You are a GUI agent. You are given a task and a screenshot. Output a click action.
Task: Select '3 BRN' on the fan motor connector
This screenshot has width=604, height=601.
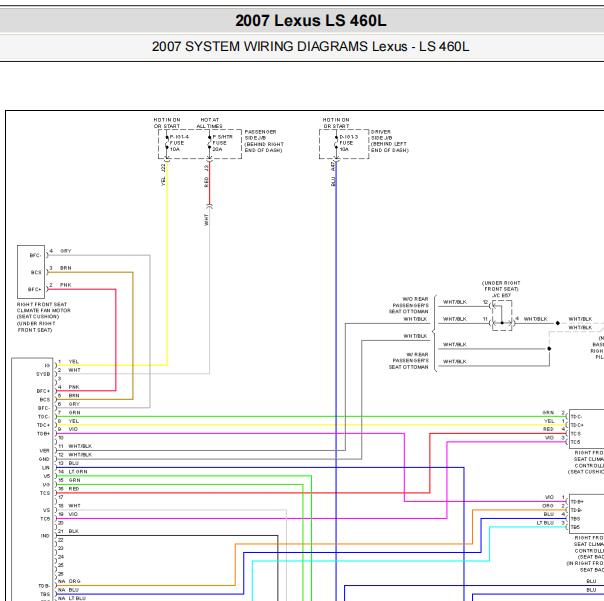pyautogui.click(x=60, y=268)
